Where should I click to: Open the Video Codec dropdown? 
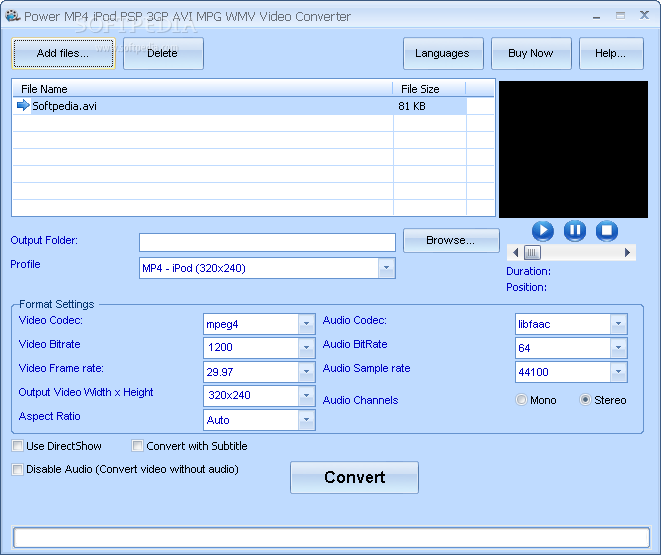pyautogui.click(x=306, y=324)
